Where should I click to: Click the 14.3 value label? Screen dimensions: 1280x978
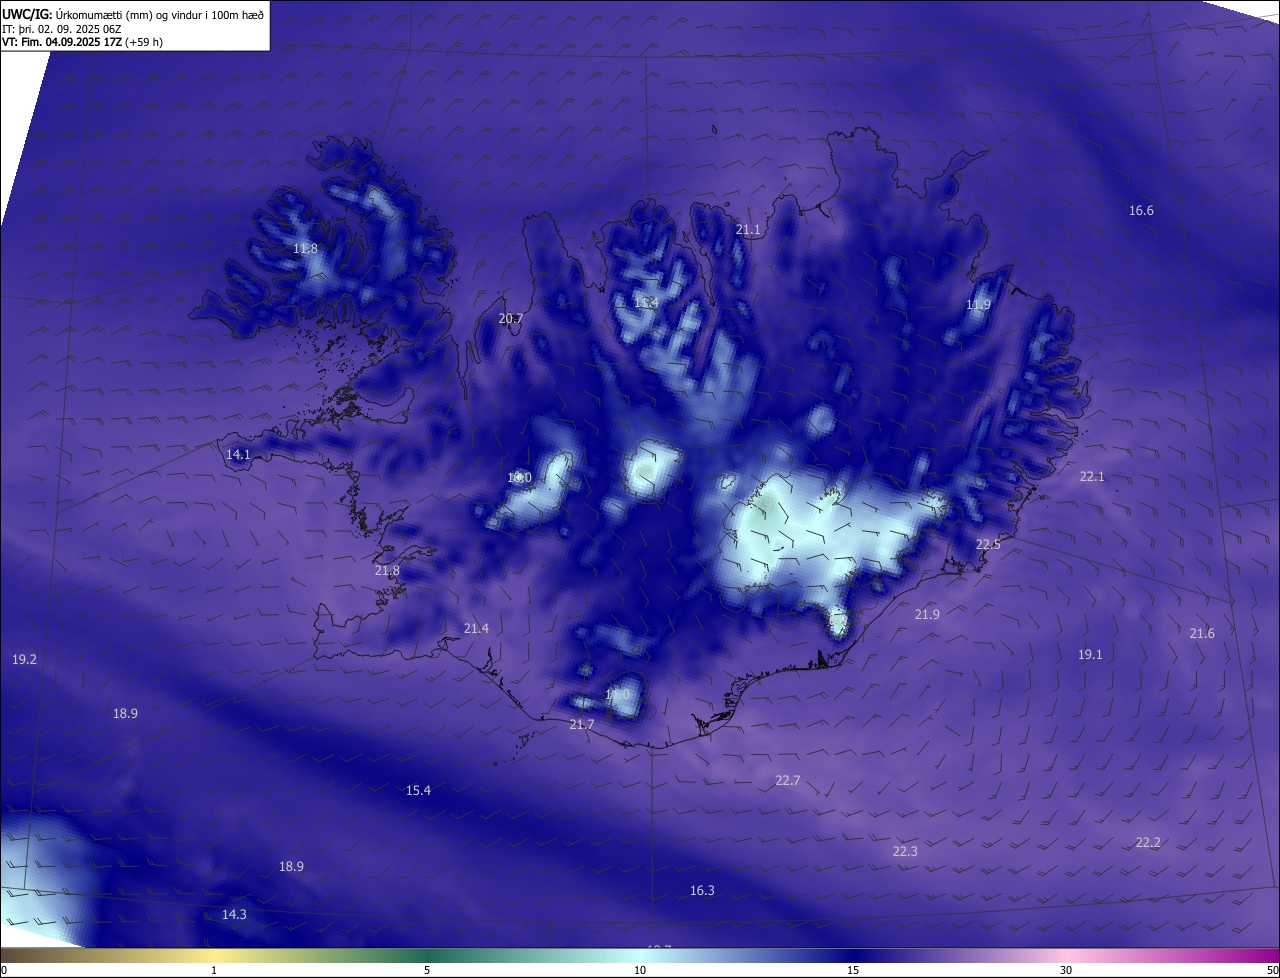click(234, 914)
